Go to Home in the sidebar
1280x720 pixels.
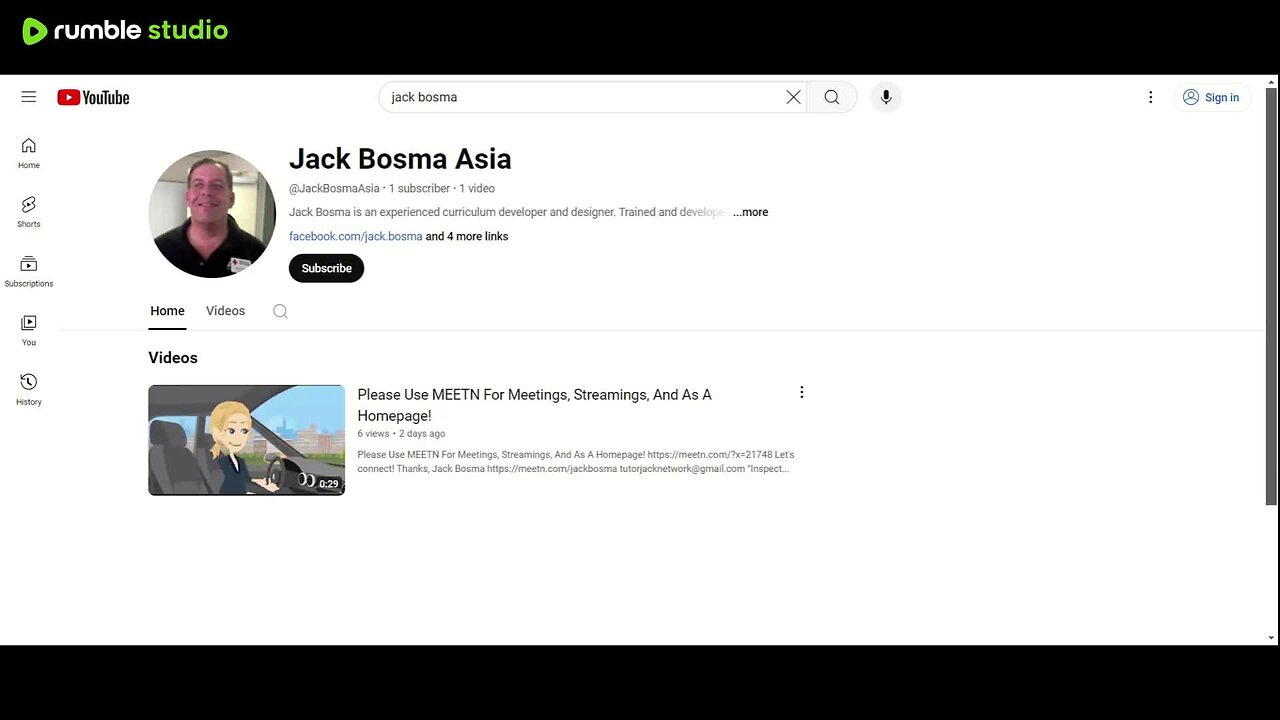(29, 153)
